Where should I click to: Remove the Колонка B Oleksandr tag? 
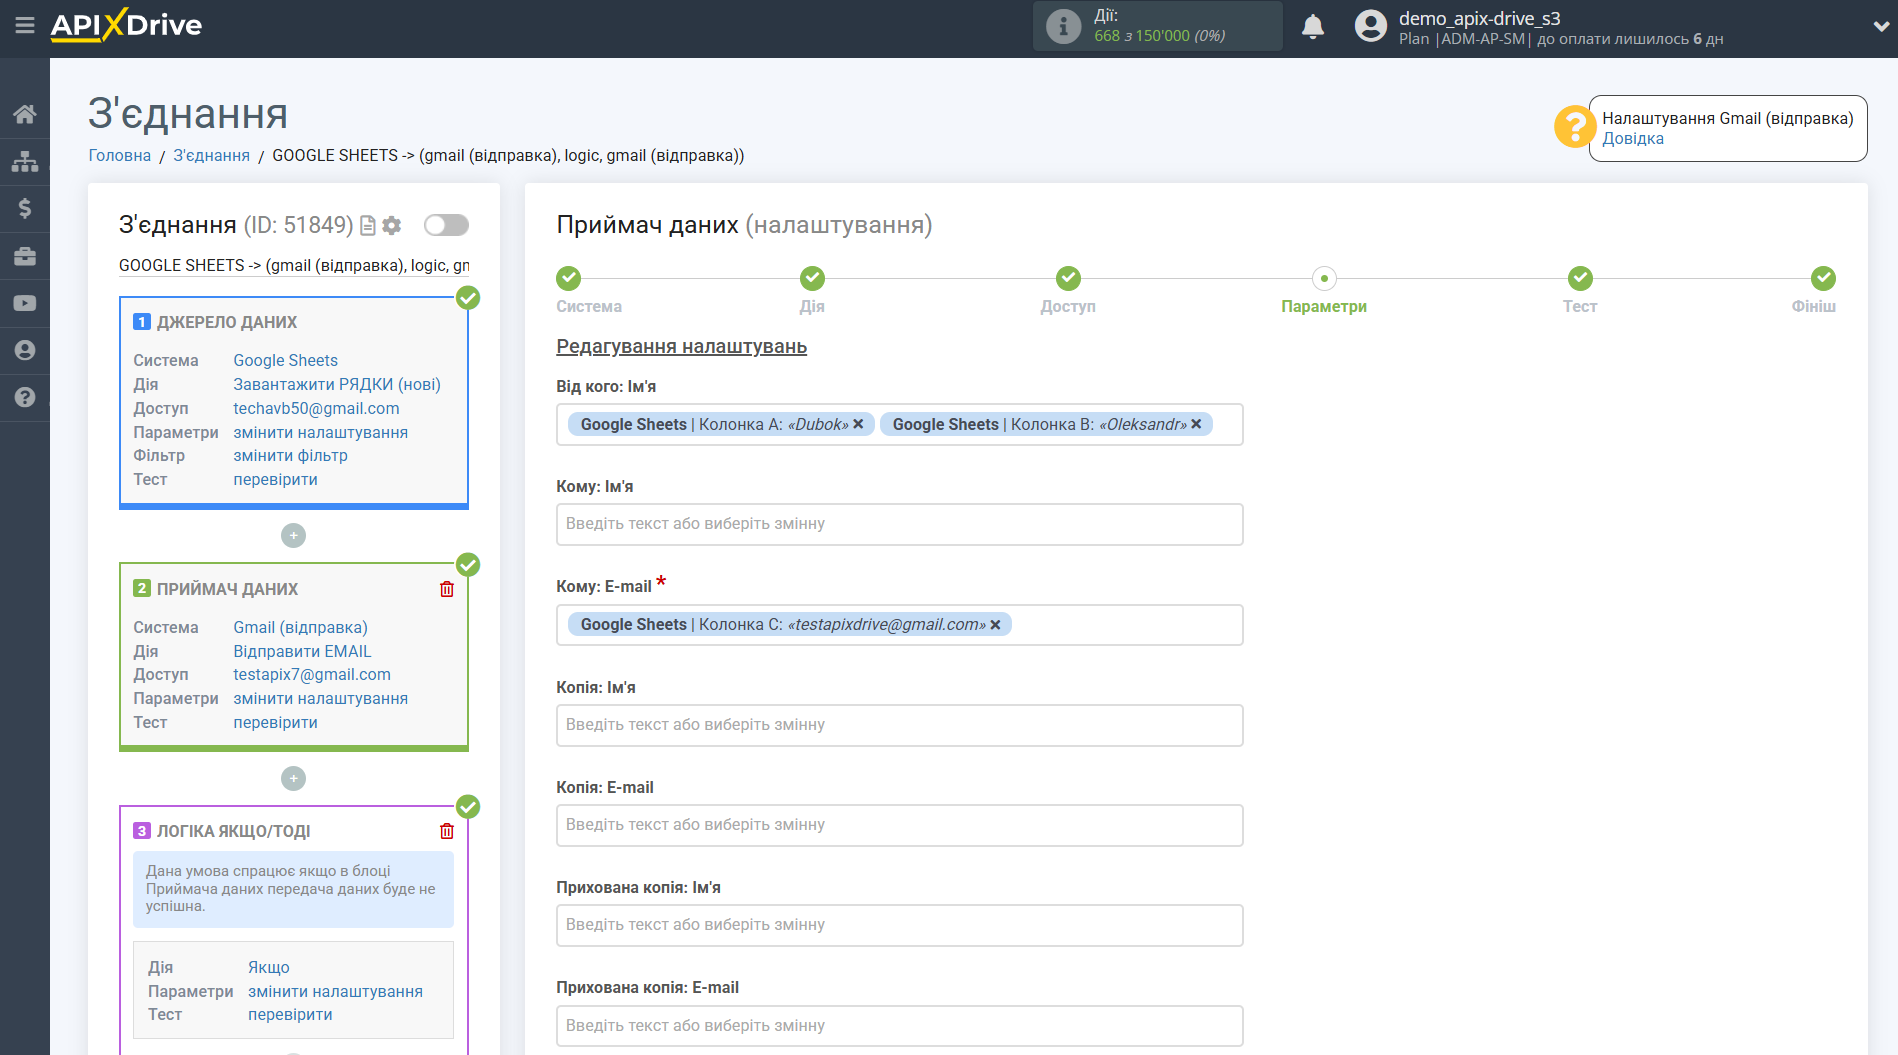tap(1196, 424)
